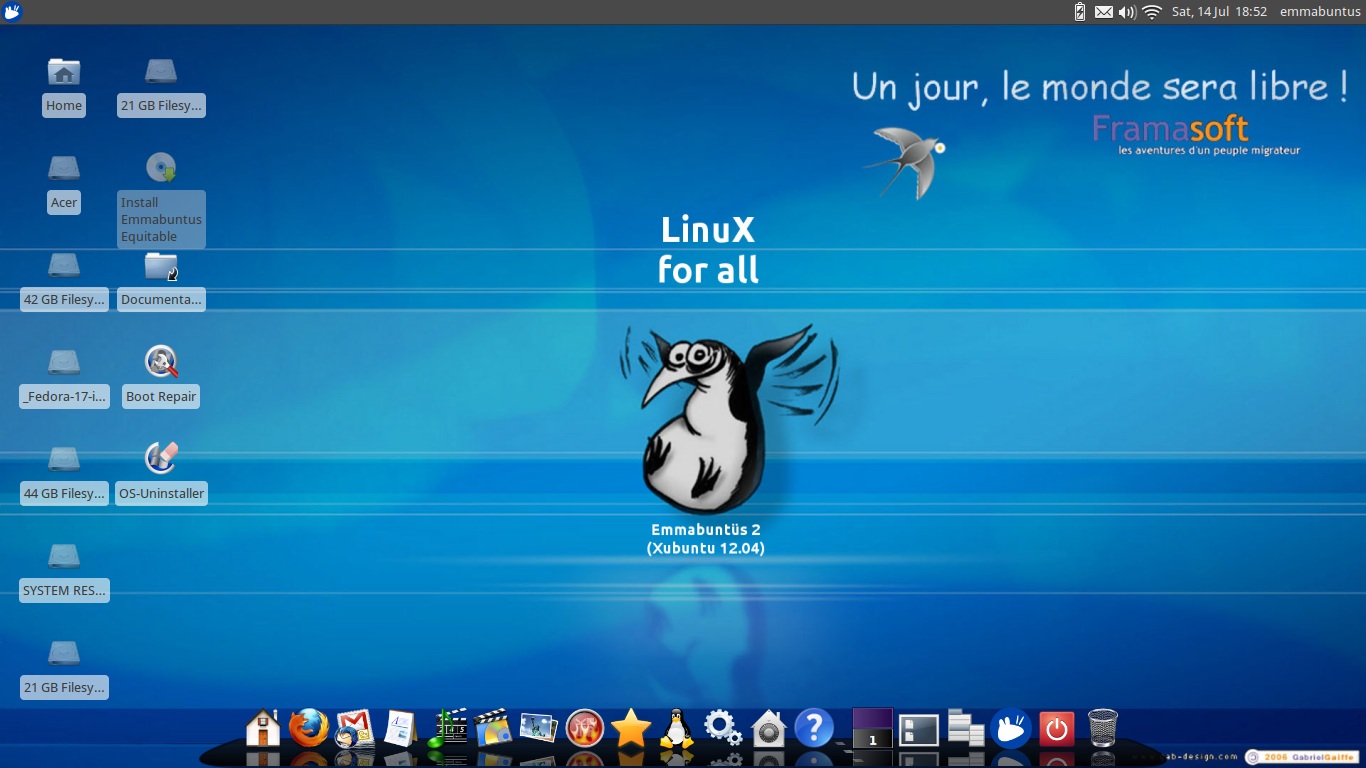Click the Xfce mouse logo in dock
The height and width of the screenshot is (768, 1366).
(x=1011, y=728)
